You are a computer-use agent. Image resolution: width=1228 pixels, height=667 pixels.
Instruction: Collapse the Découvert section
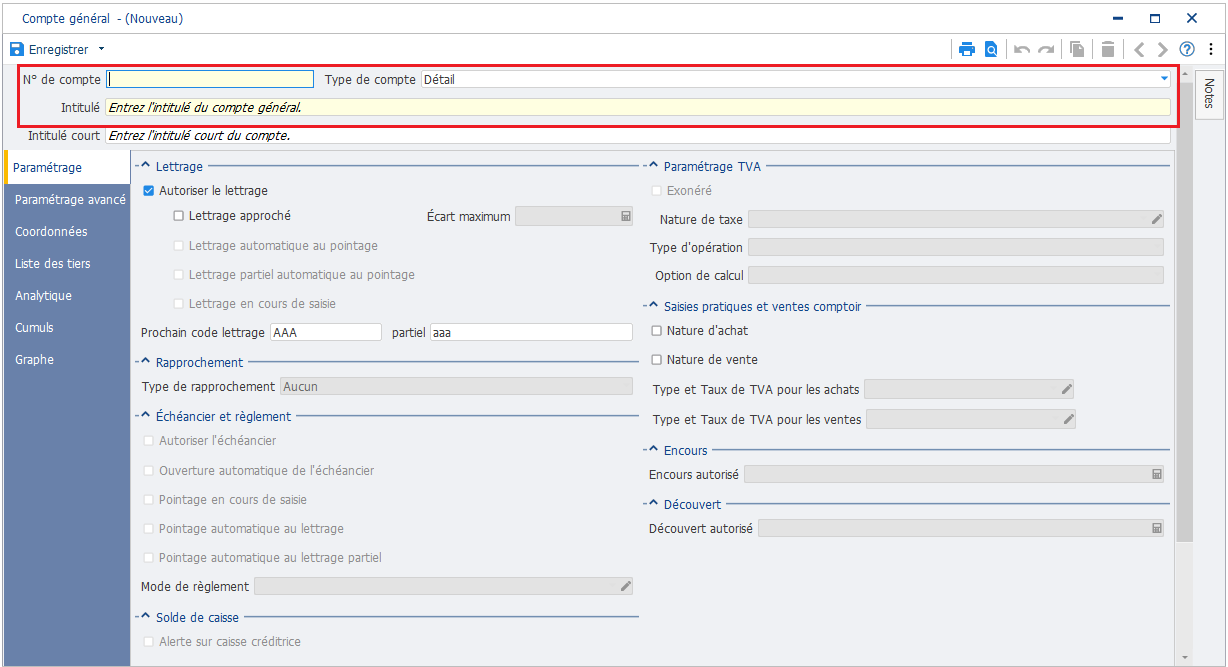click(x=653, y=504)
